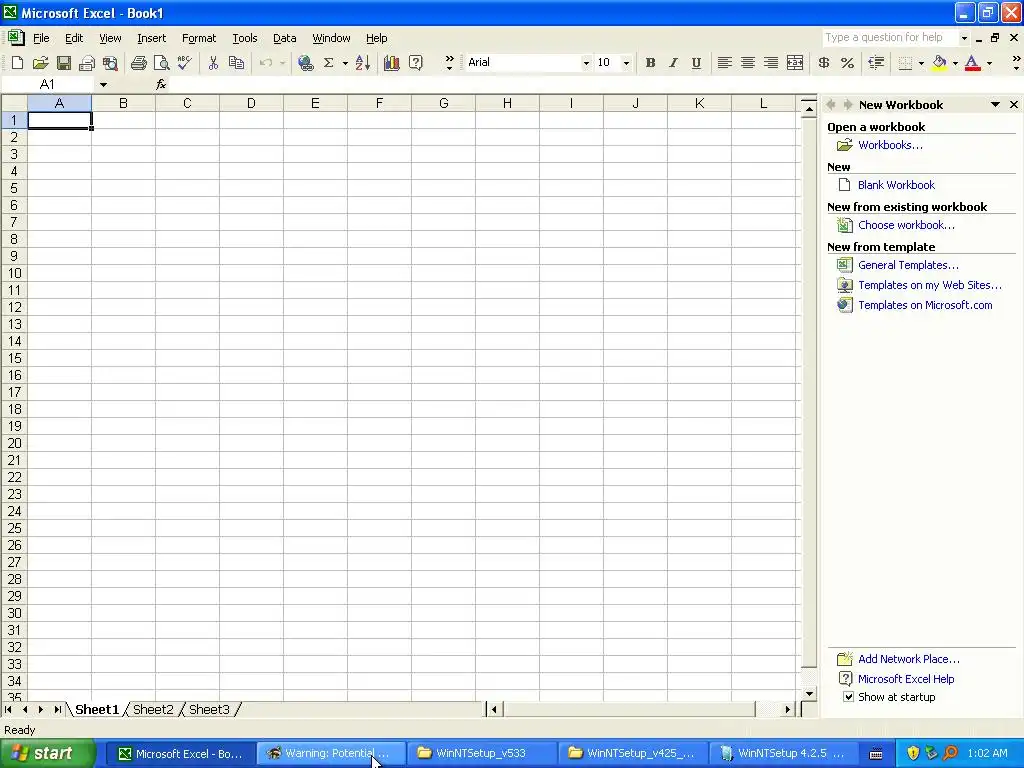Click the Copy icon
1024x768 pixels.
236,63
